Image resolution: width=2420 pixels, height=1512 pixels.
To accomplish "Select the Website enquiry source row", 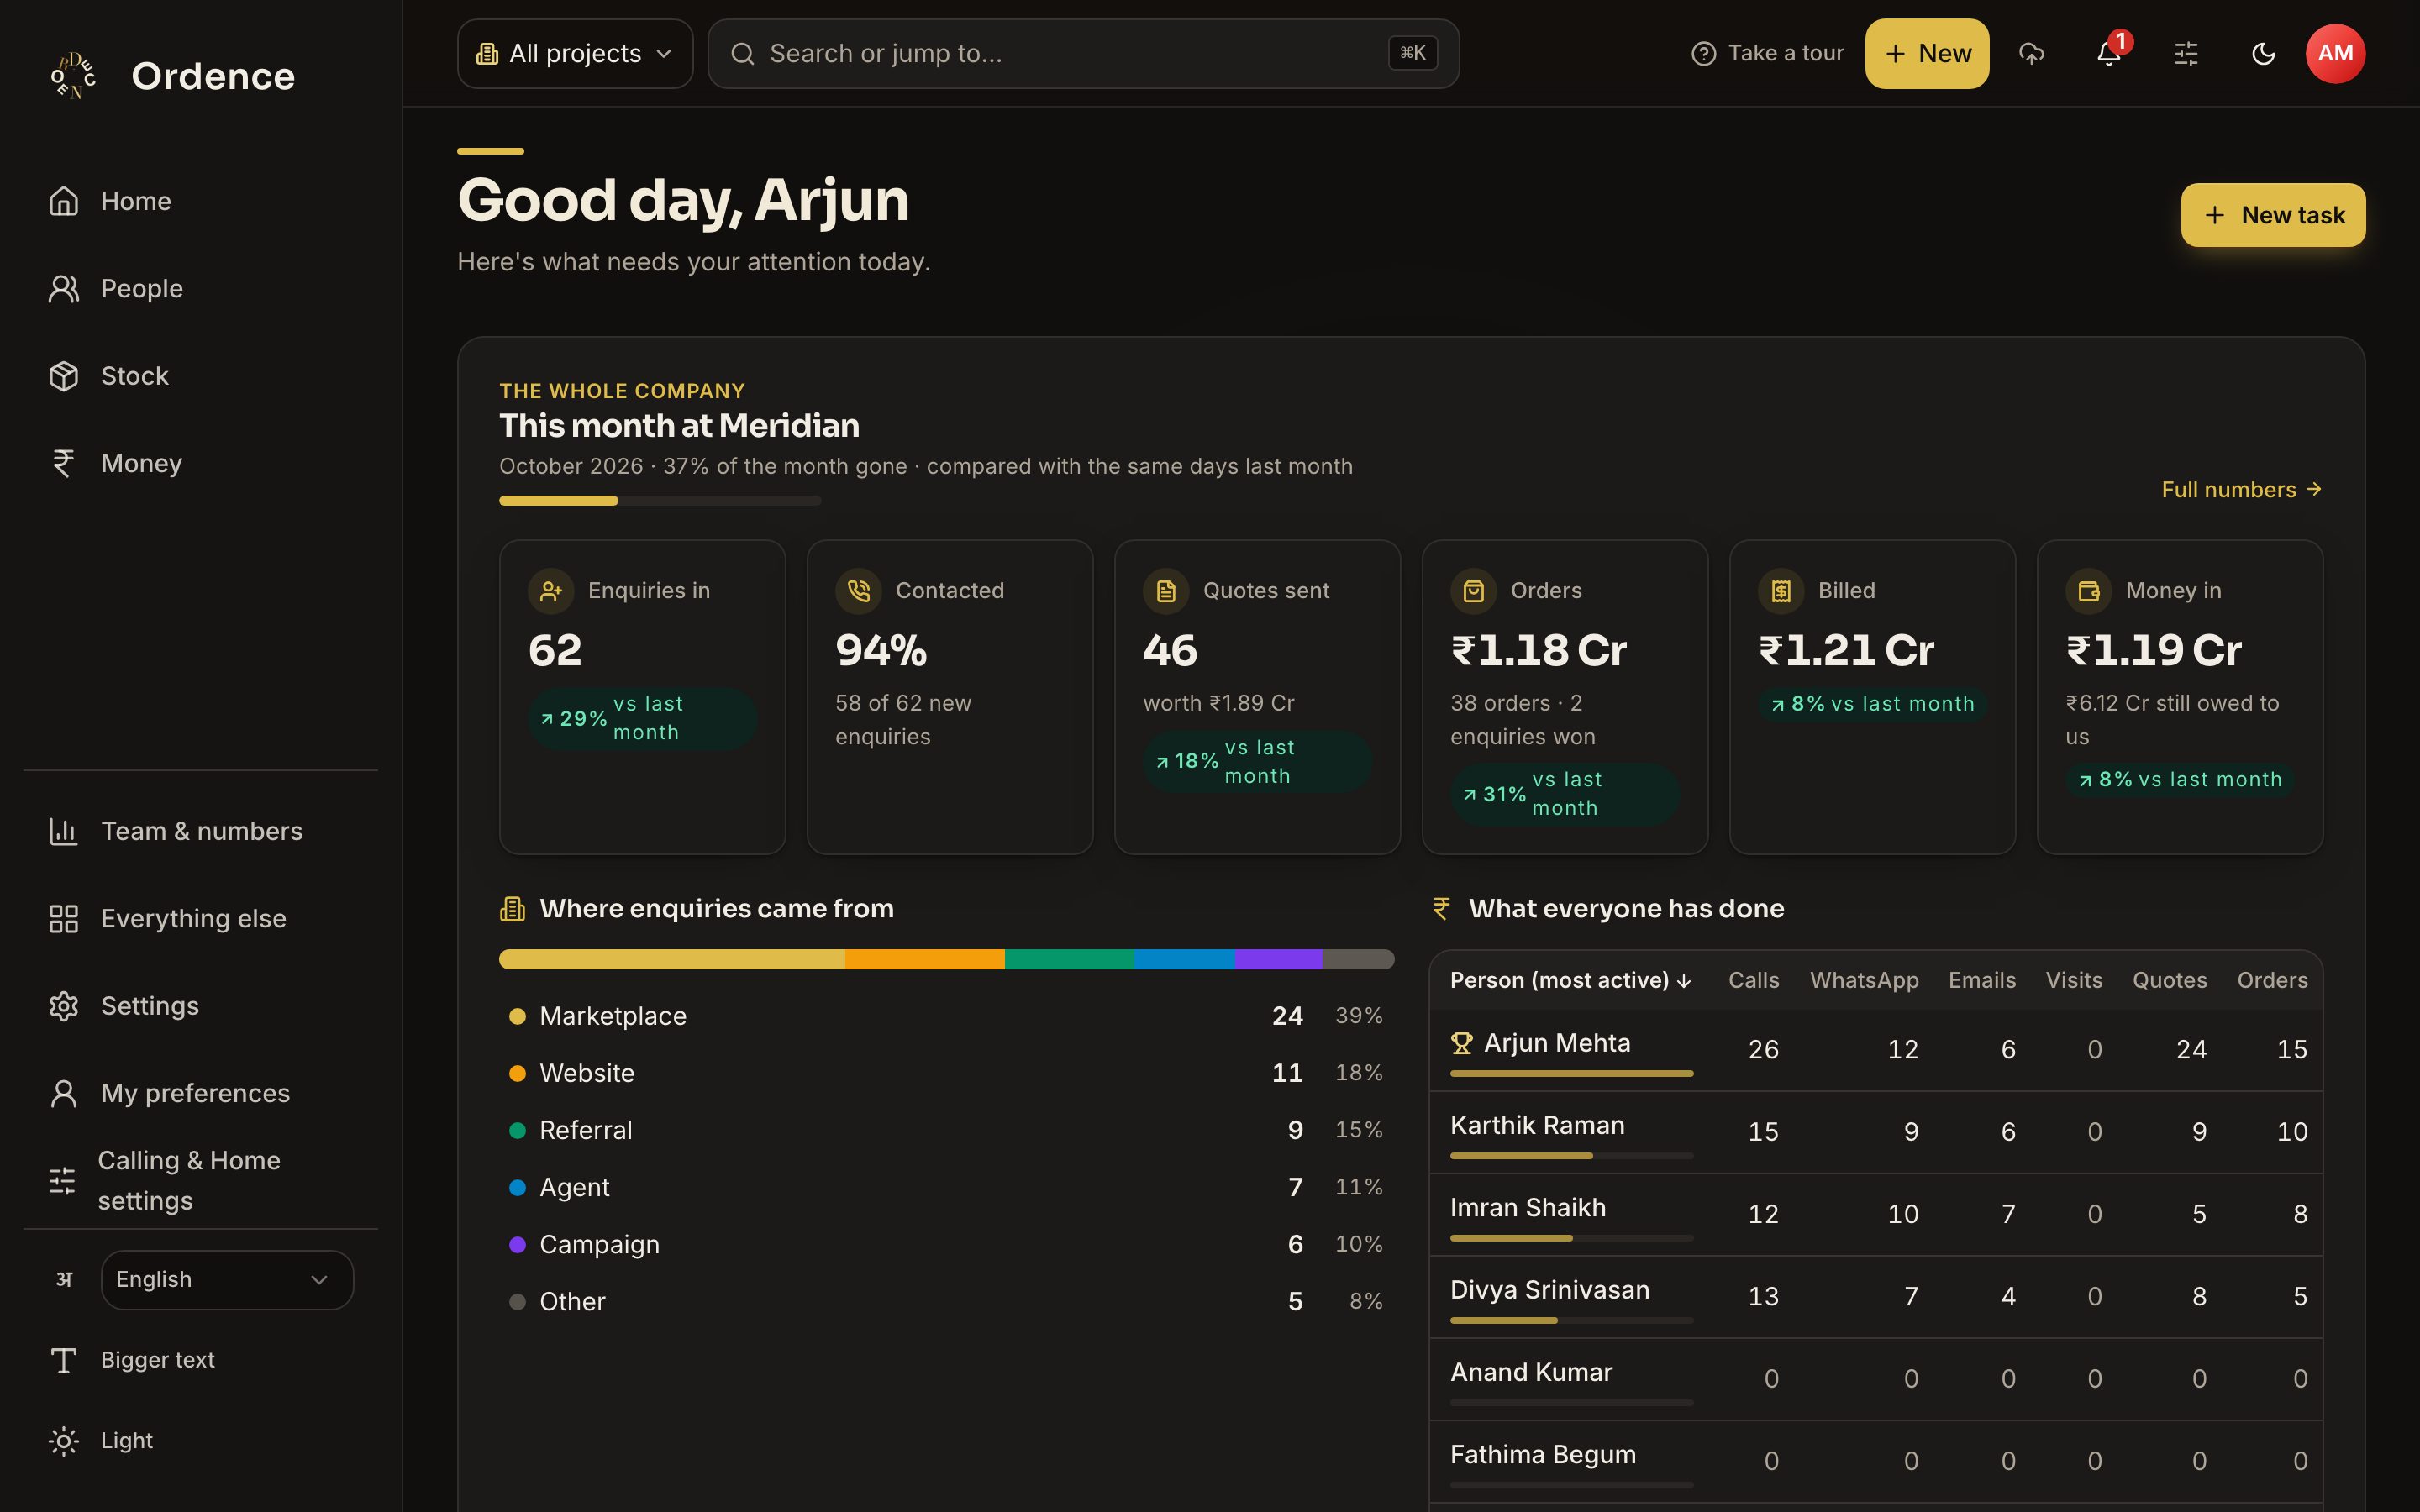I will pyautogui.click(x=946, y=1073).
